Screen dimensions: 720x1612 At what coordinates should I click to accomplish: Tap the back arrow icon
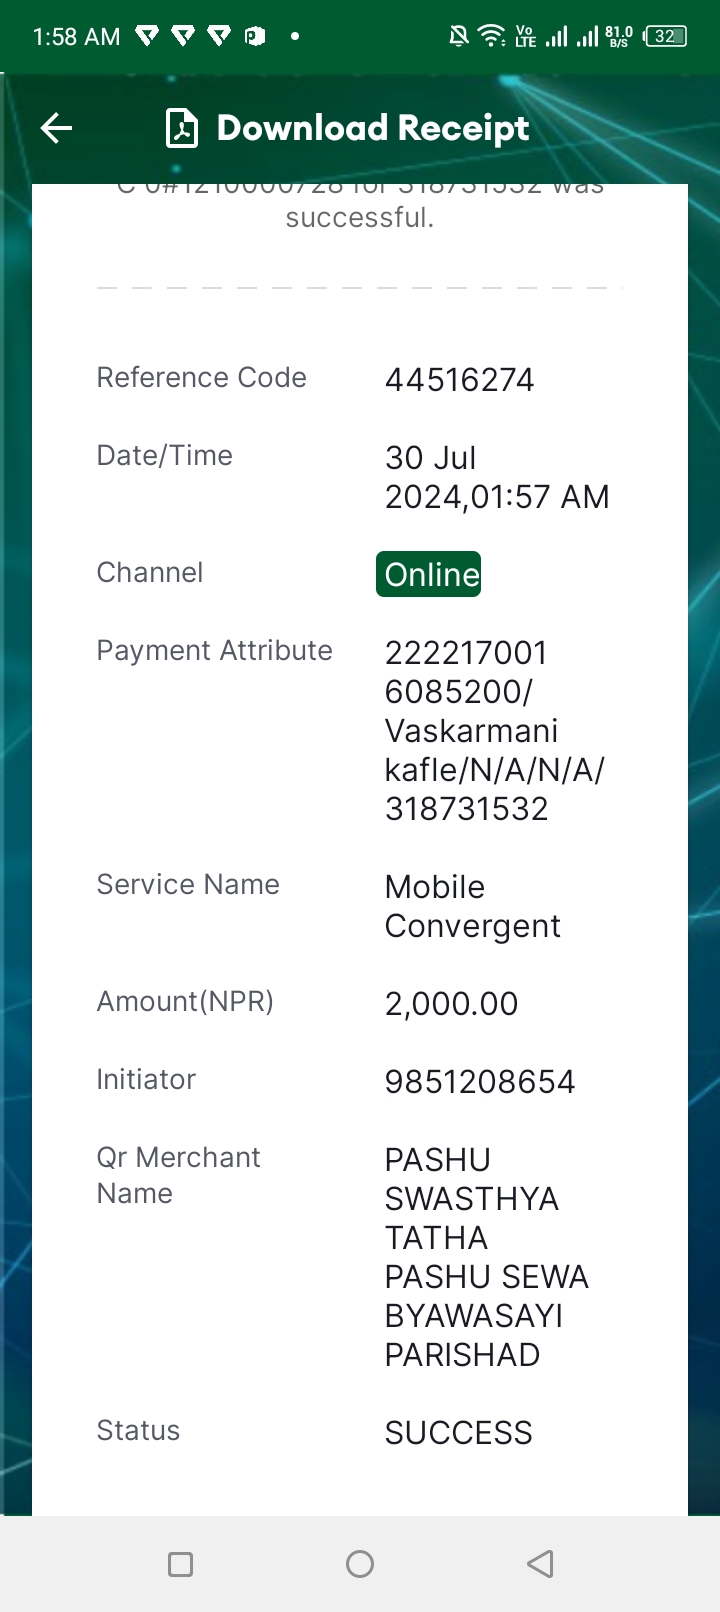[x=56, y=128]
